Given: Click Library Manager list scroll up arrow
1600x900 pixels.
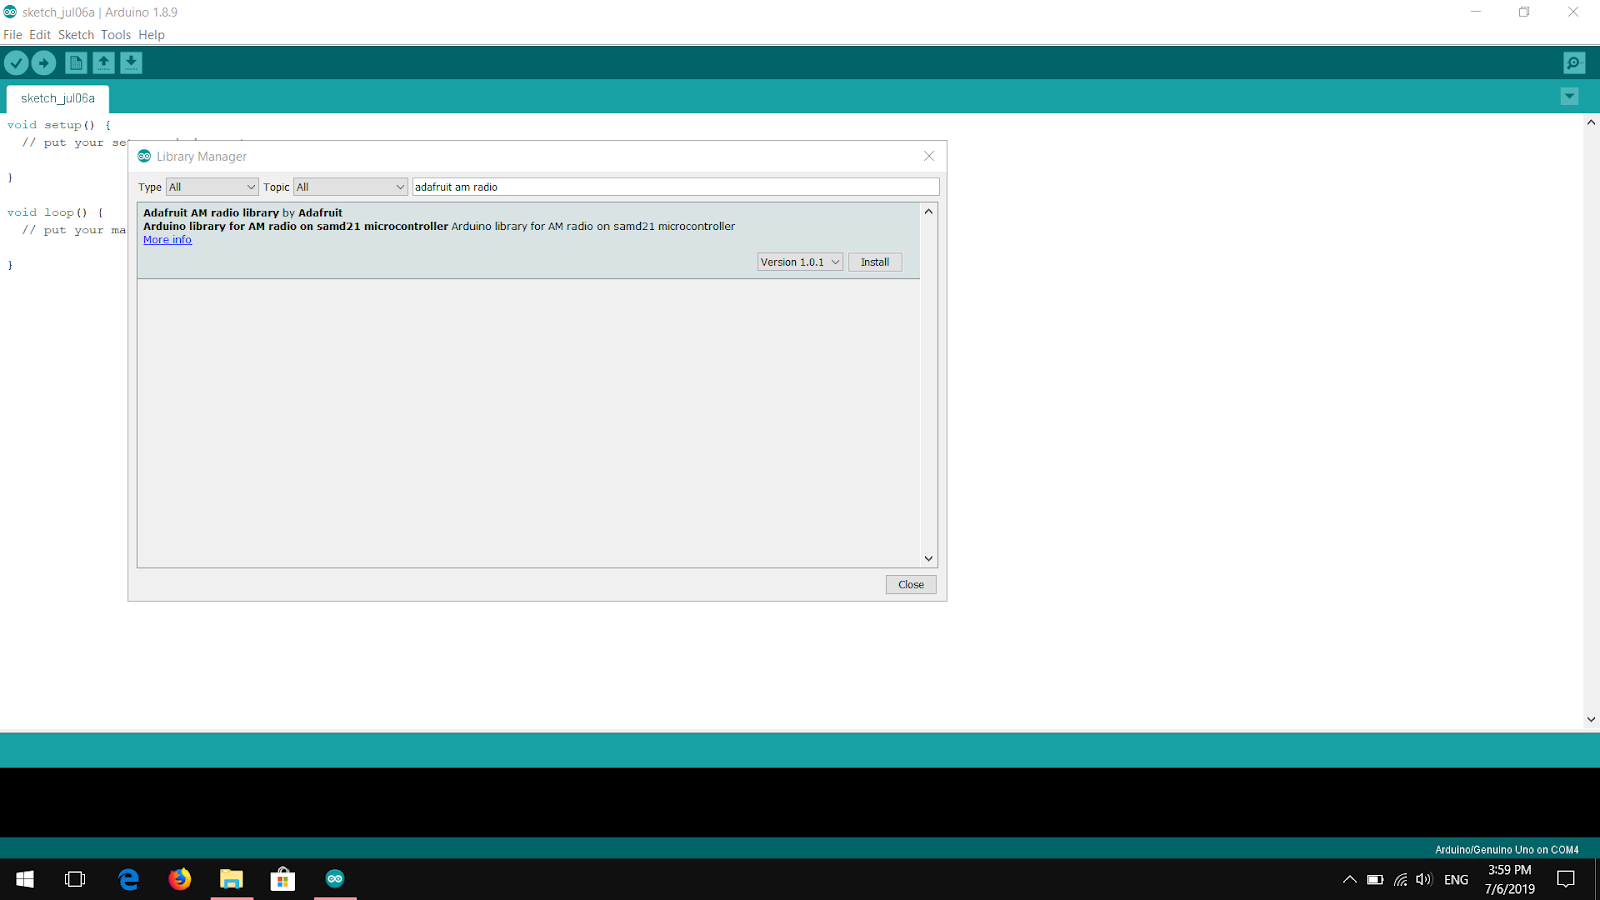Looking at the screenshot, I should coord(929,212).
